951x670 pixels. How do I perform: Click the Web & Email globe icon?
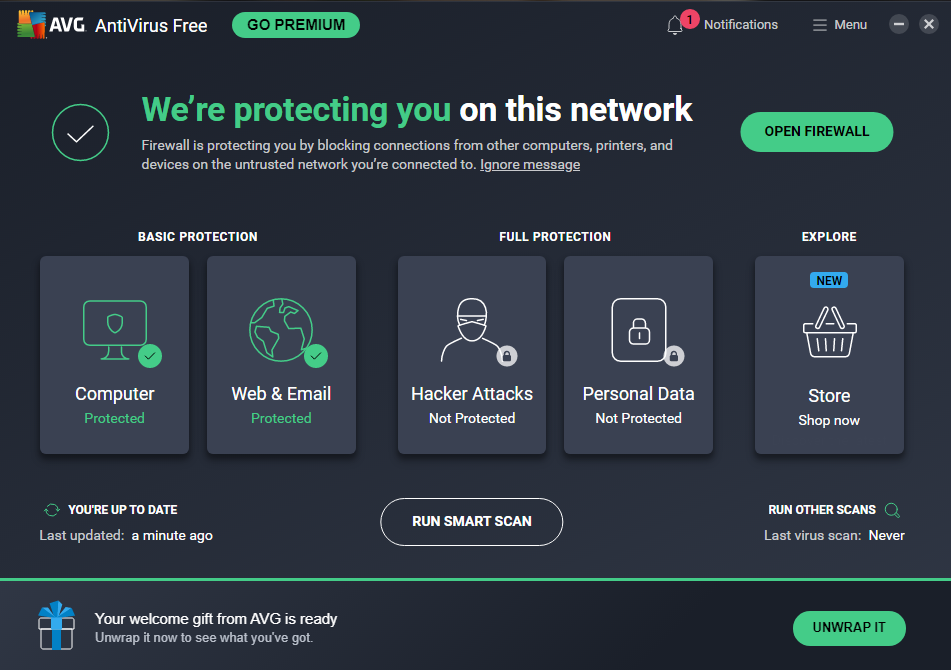coord(281,330)
